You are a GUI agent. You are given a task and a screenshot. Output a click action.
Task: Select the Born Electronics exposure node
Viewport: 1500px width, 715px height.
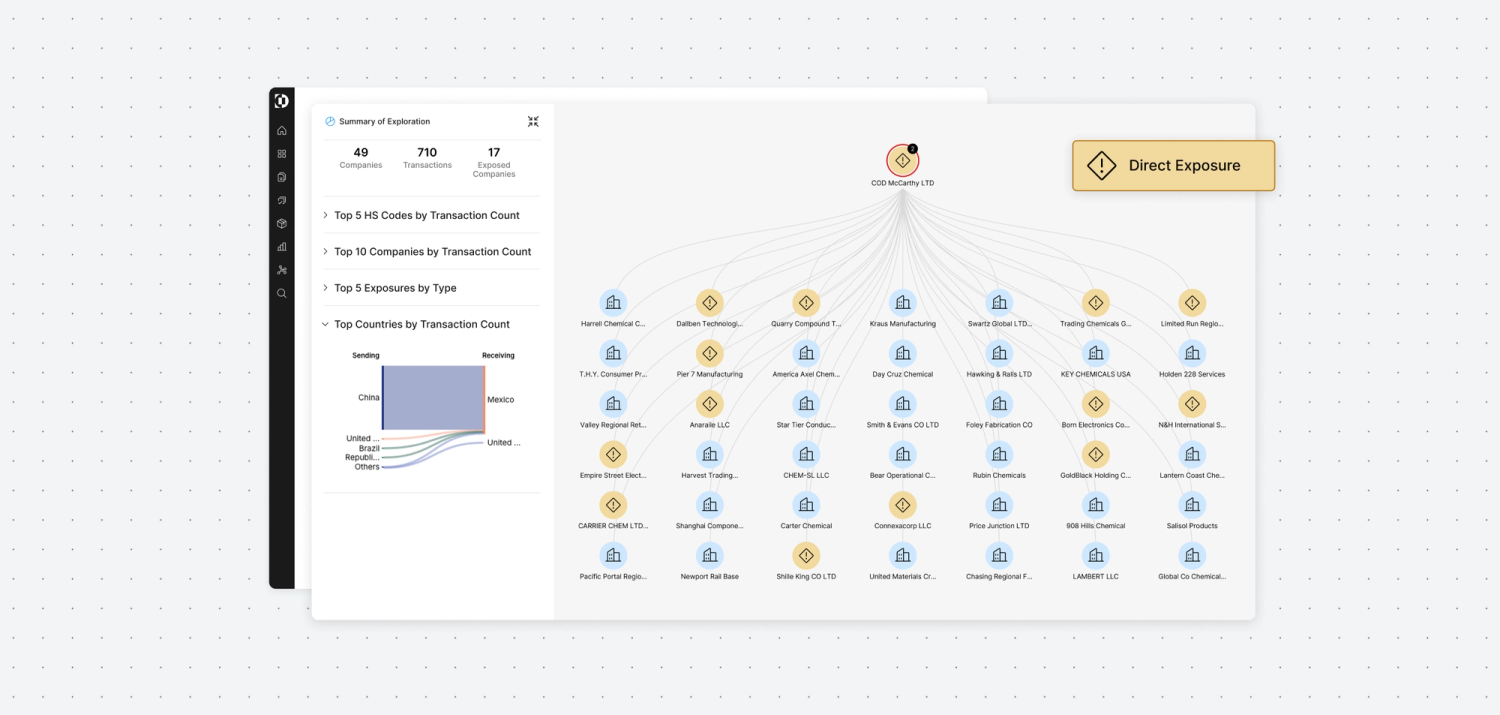[1096, 404]
